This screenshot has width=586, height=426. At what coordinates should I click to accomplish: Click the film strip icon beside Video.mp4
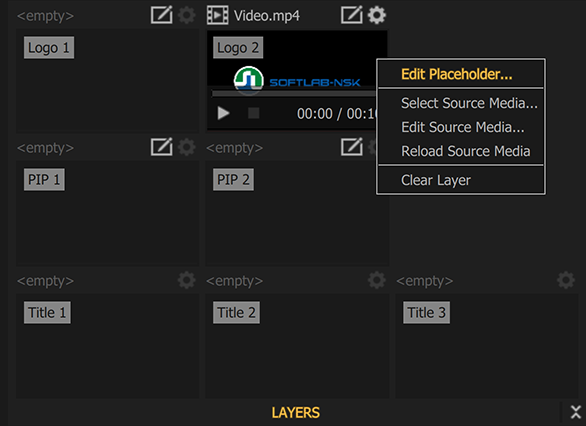click(x=218, y=15)
